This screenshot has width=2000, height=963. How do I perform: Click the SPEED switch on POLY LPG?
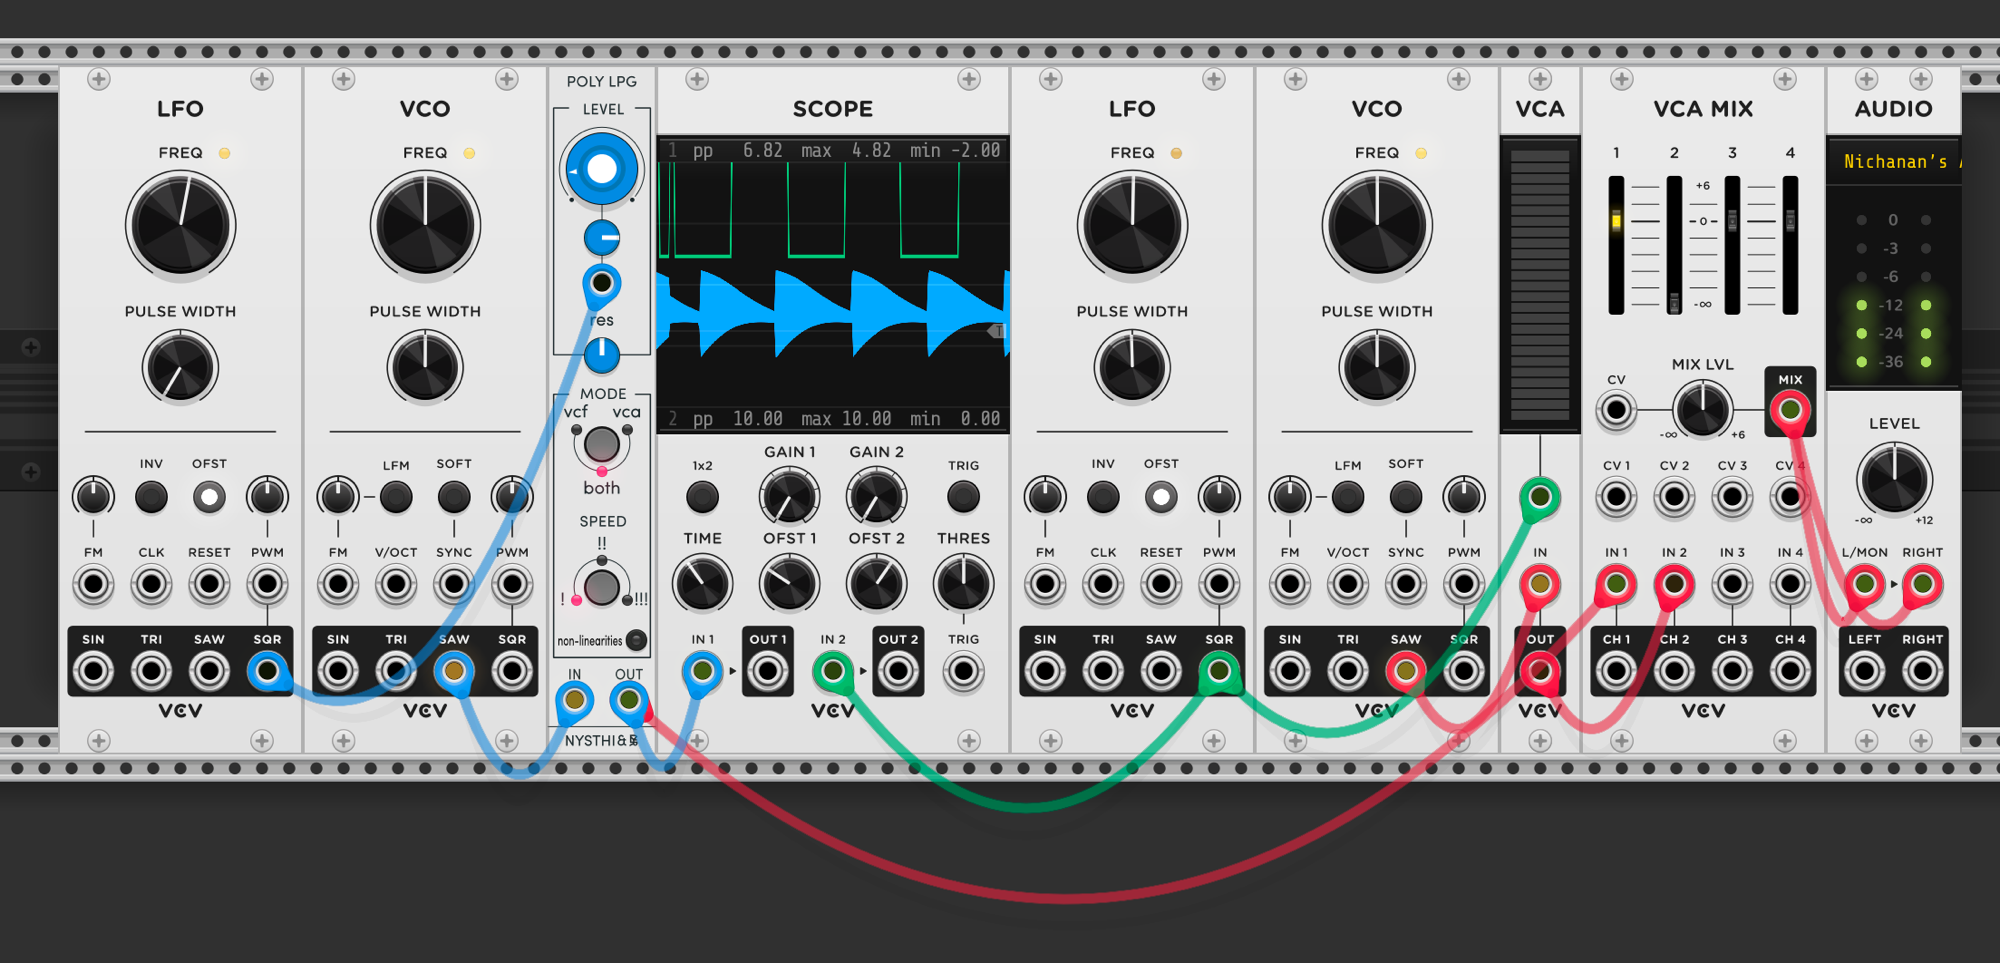click(x=601, y=588)
